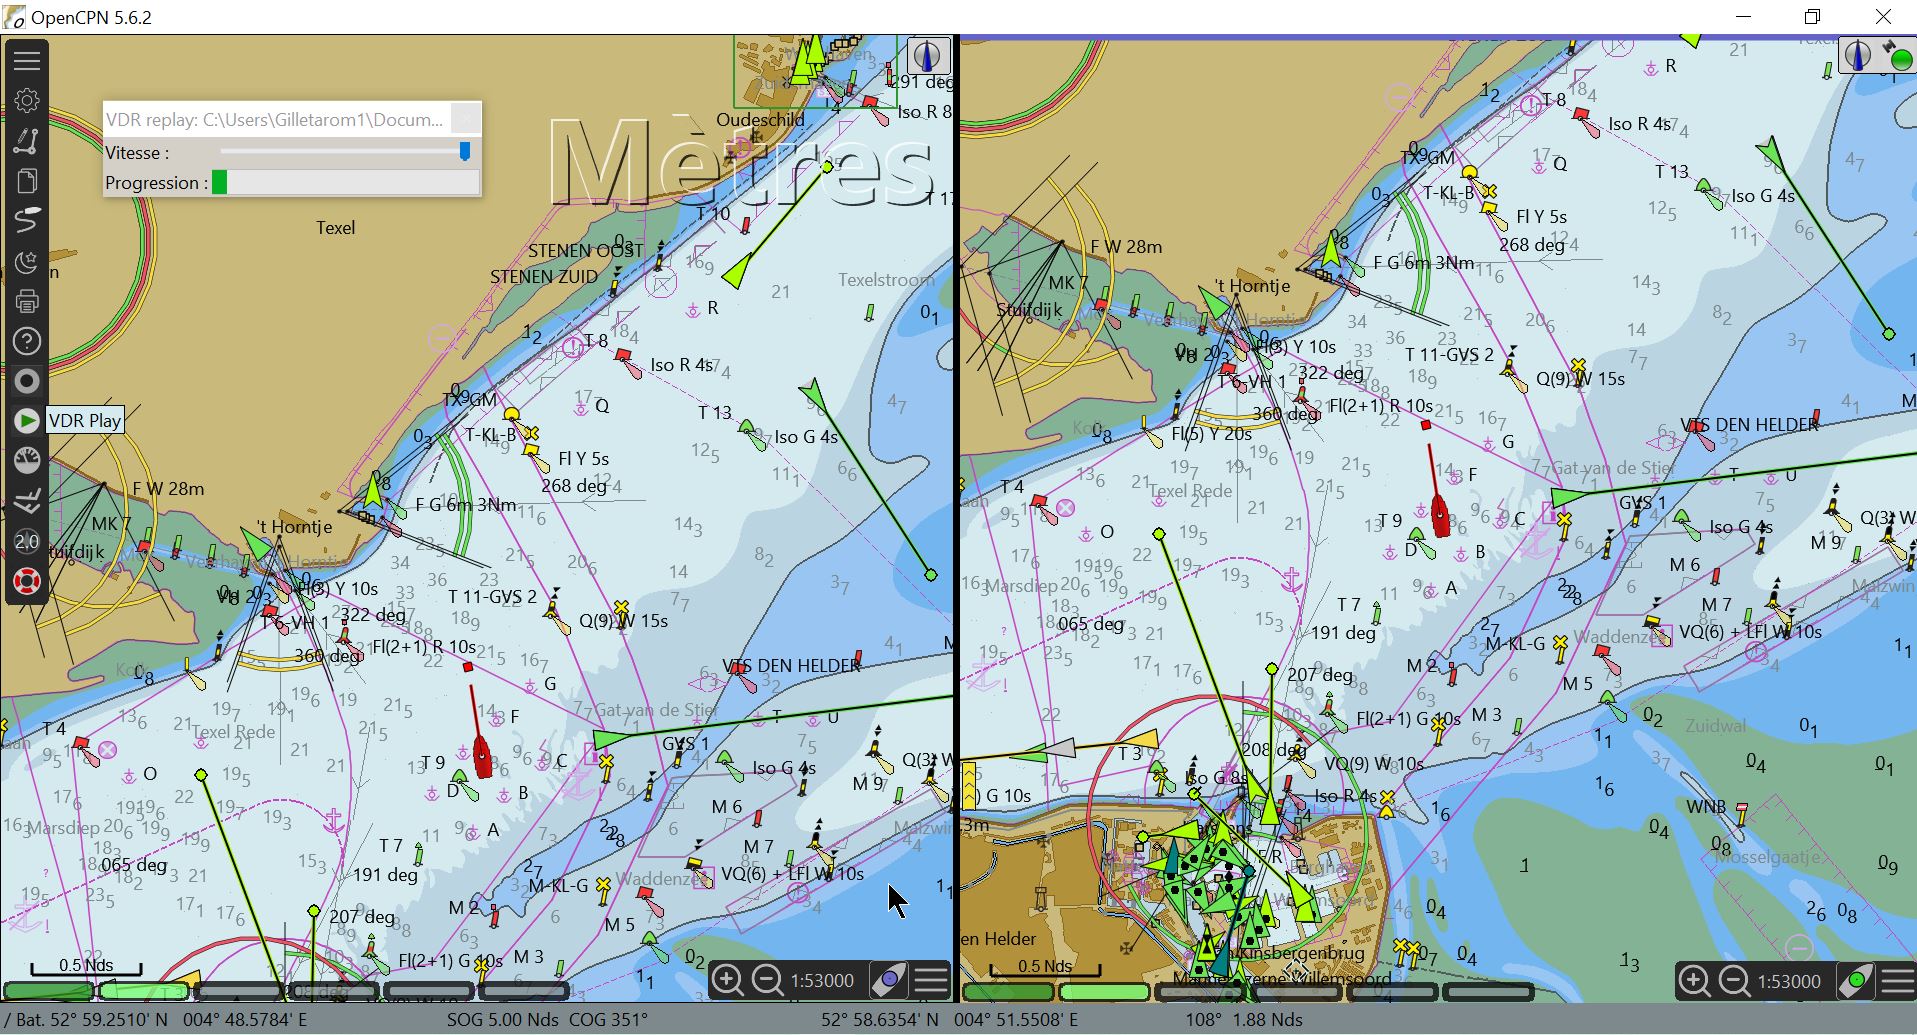1917x1035 pixels.
Task: Click the VDR Record button
Action: [x=27, y=381]
